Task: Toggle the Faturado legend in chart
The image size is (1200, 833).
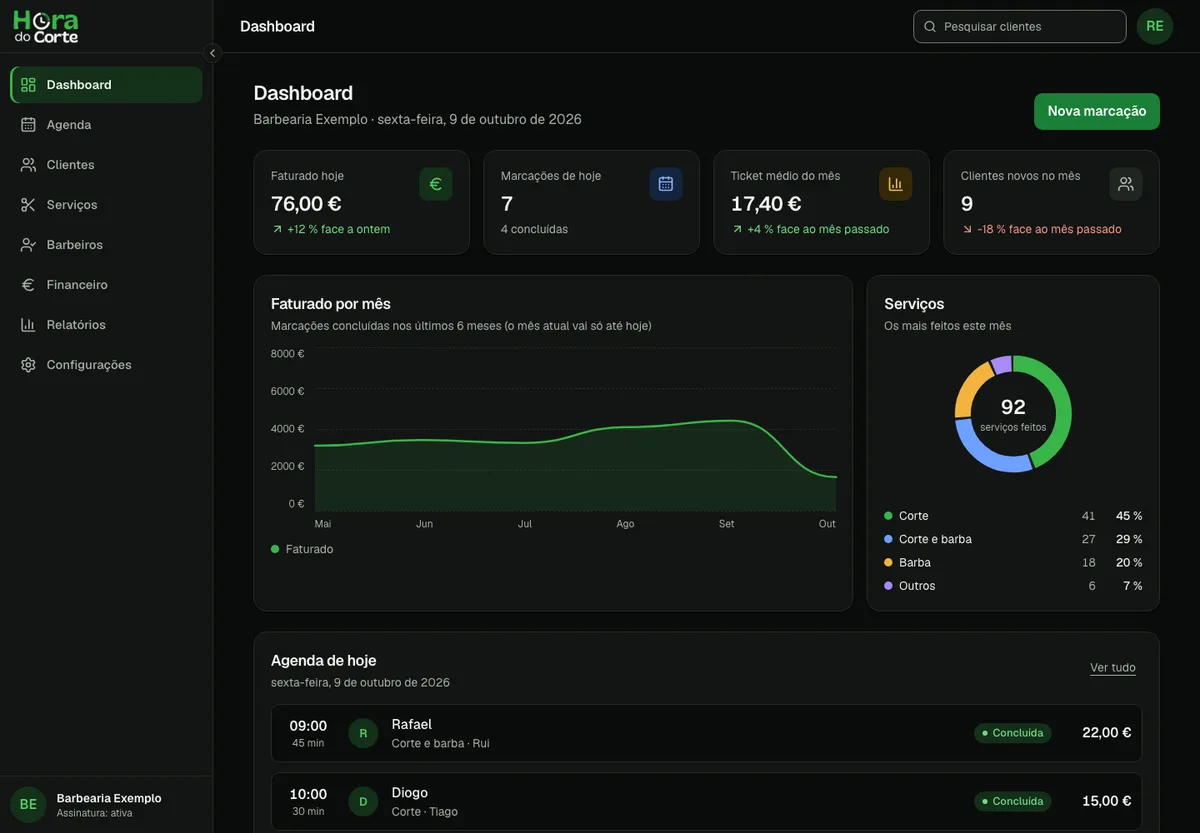Action: [x=302, y=549]
